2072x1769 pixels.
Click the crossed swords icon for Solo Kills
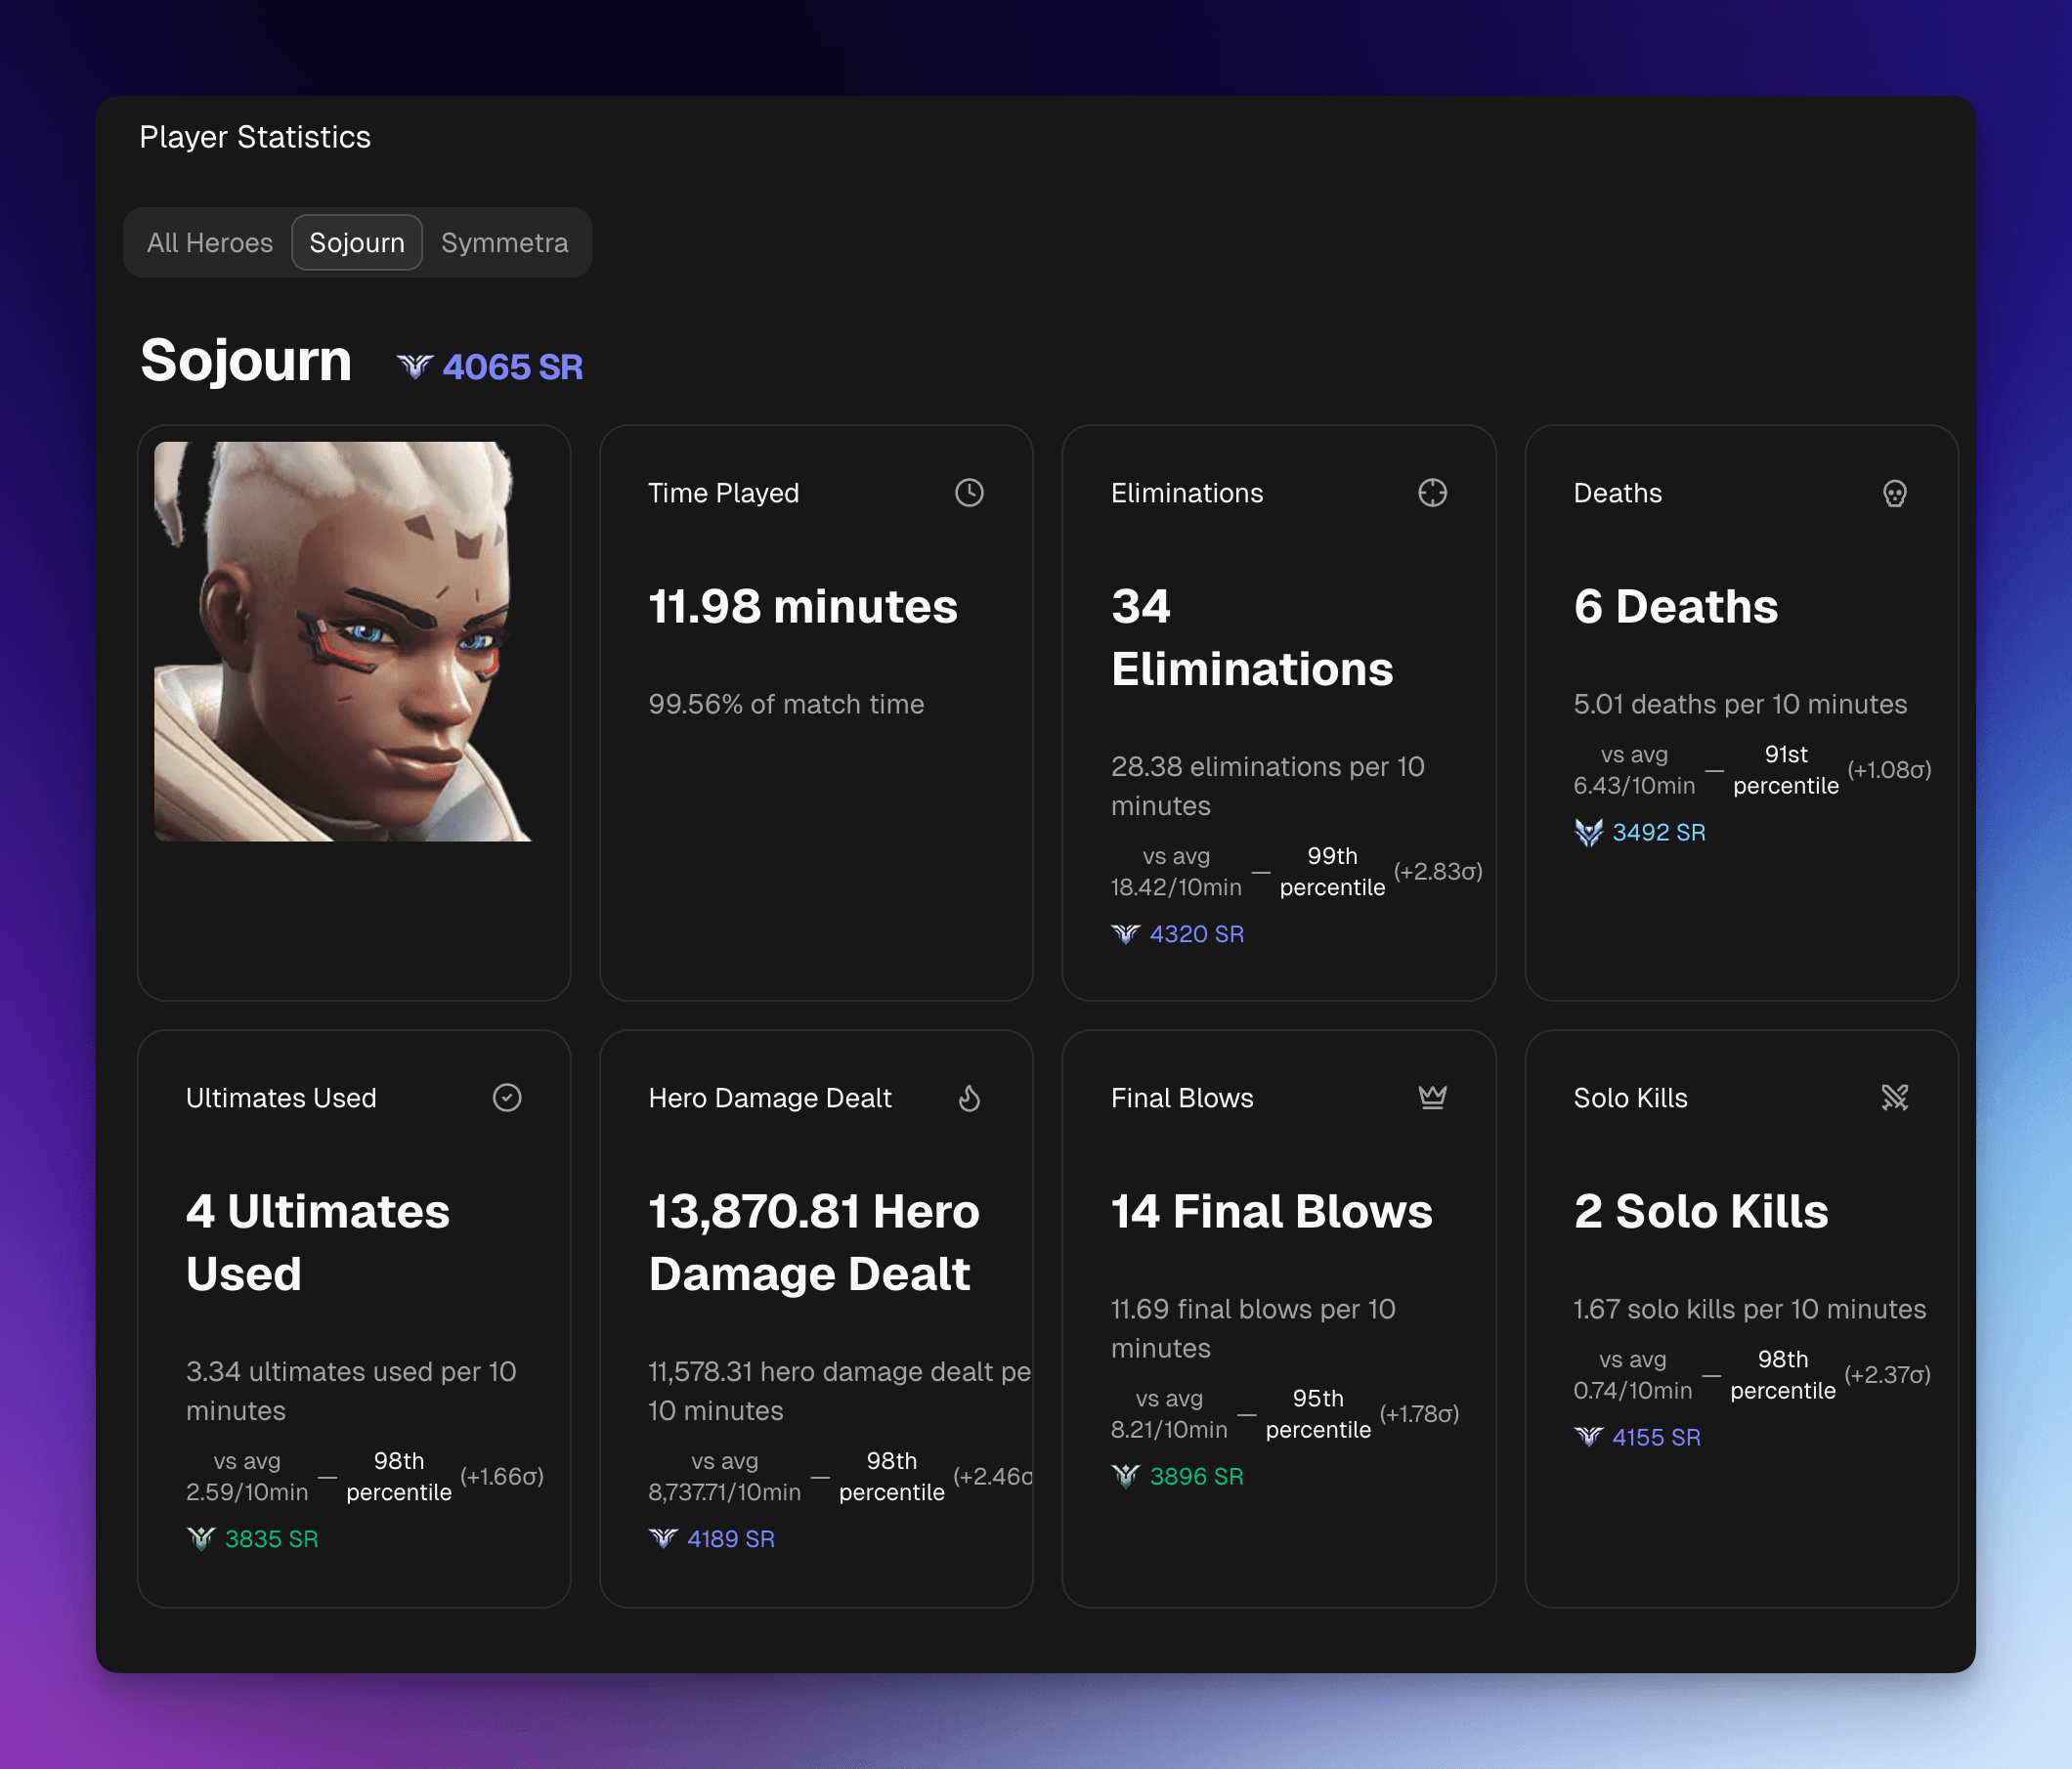click(1894, 1098)
